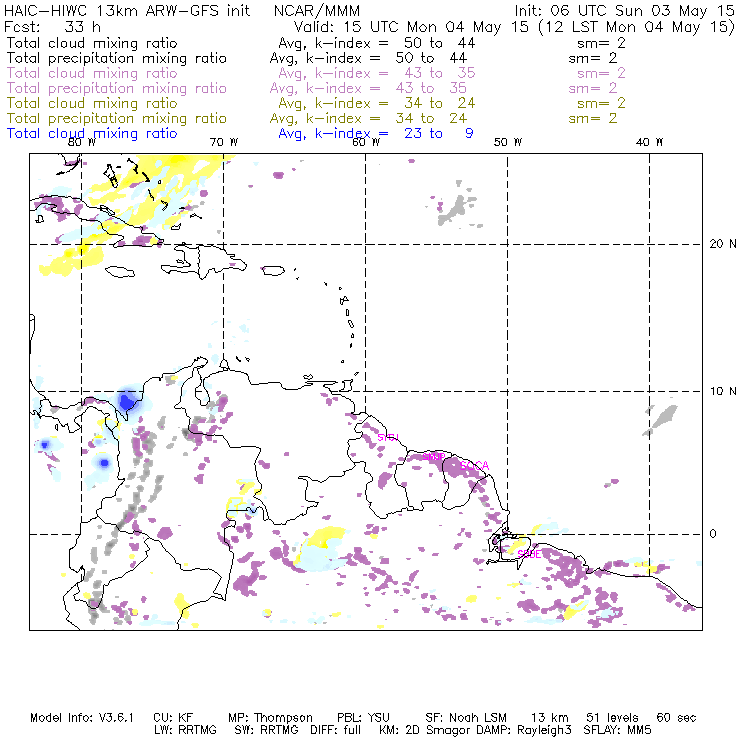Click the dark blue cloud core near Panama
This screenshot has height=740, width=740.
(x=126, y=402)
